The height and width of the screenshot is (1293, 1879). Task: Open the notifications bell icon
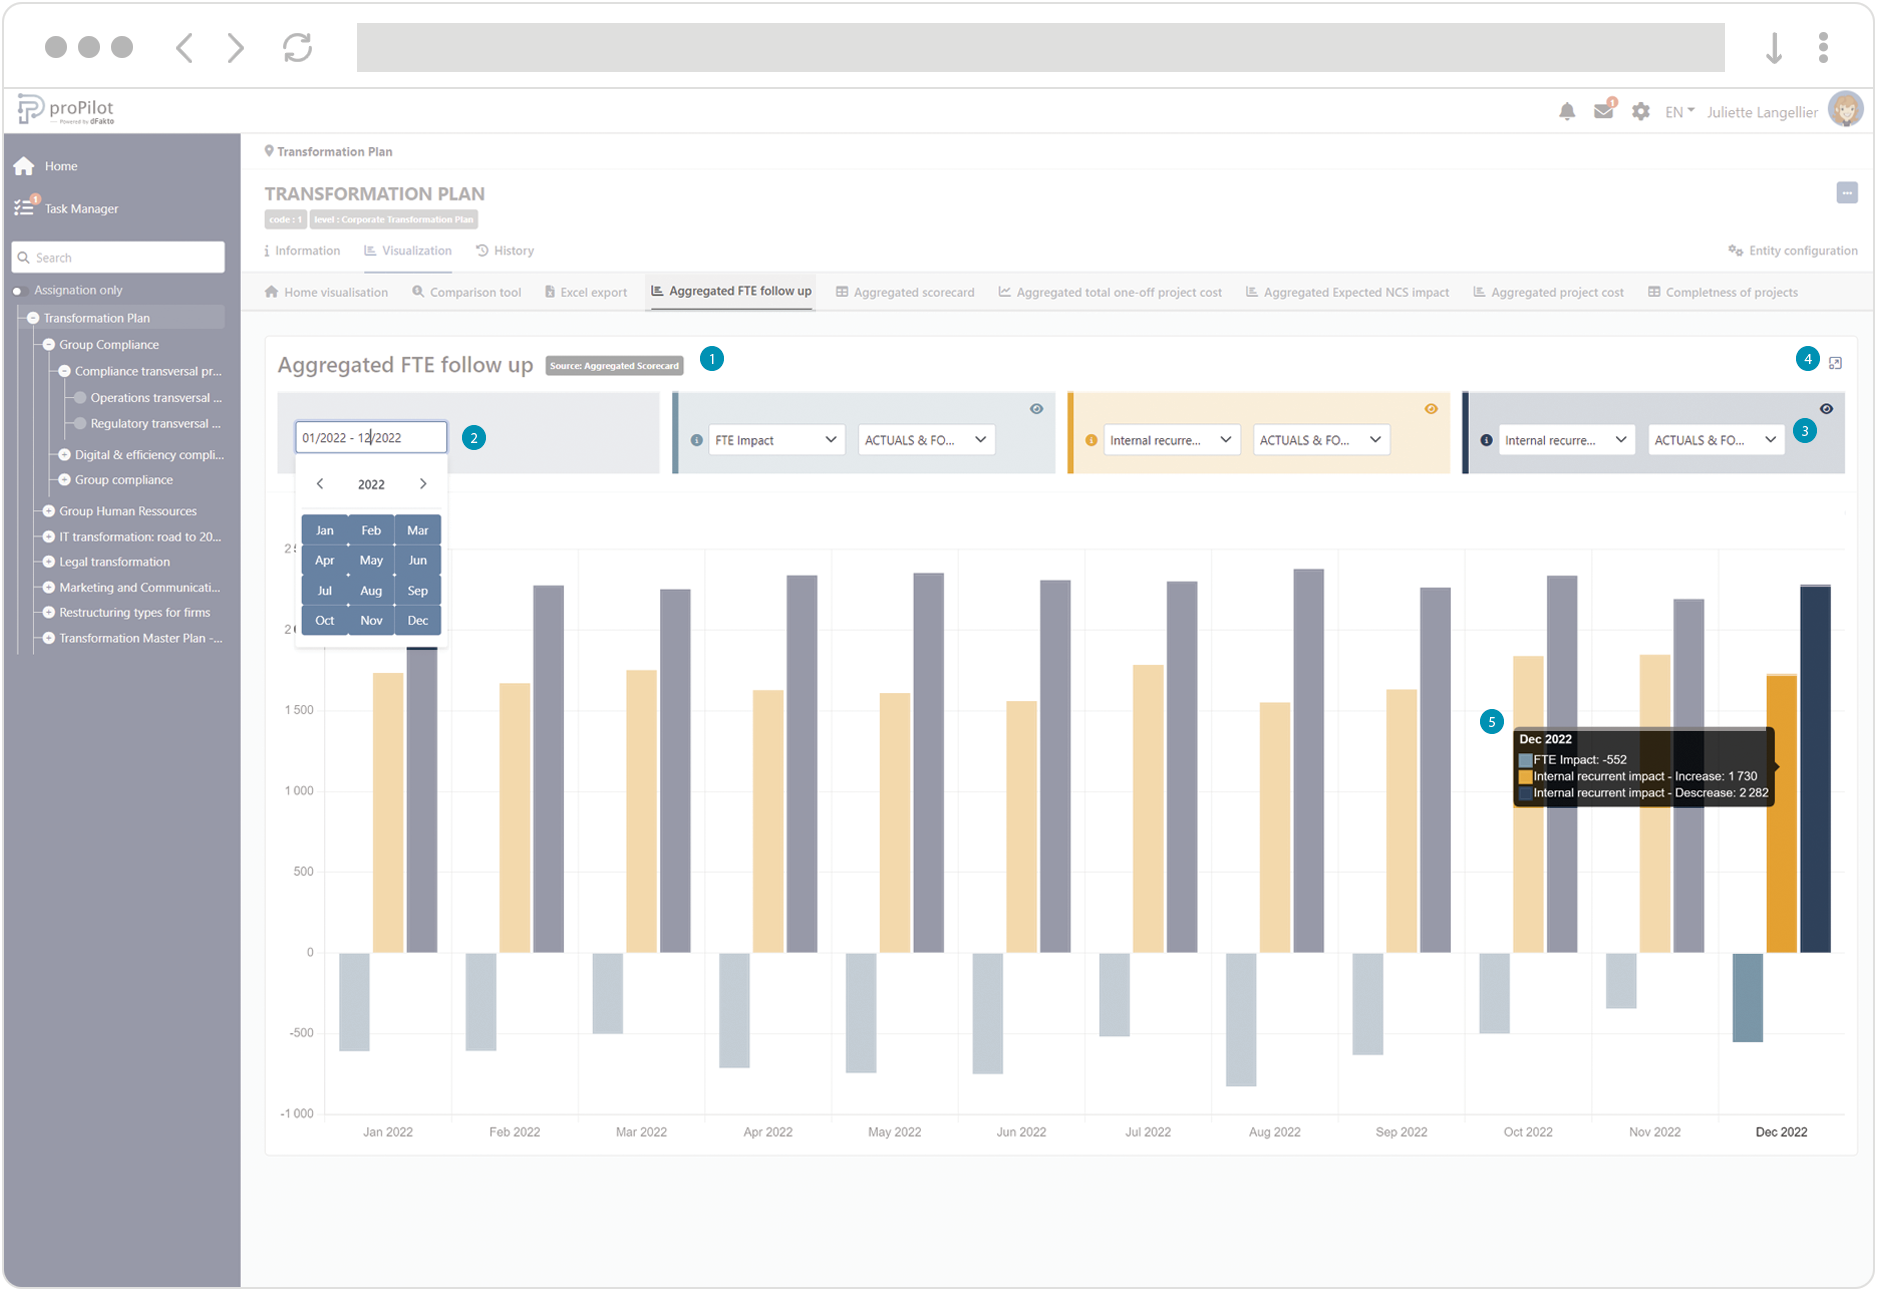(x=1566, y=112)
